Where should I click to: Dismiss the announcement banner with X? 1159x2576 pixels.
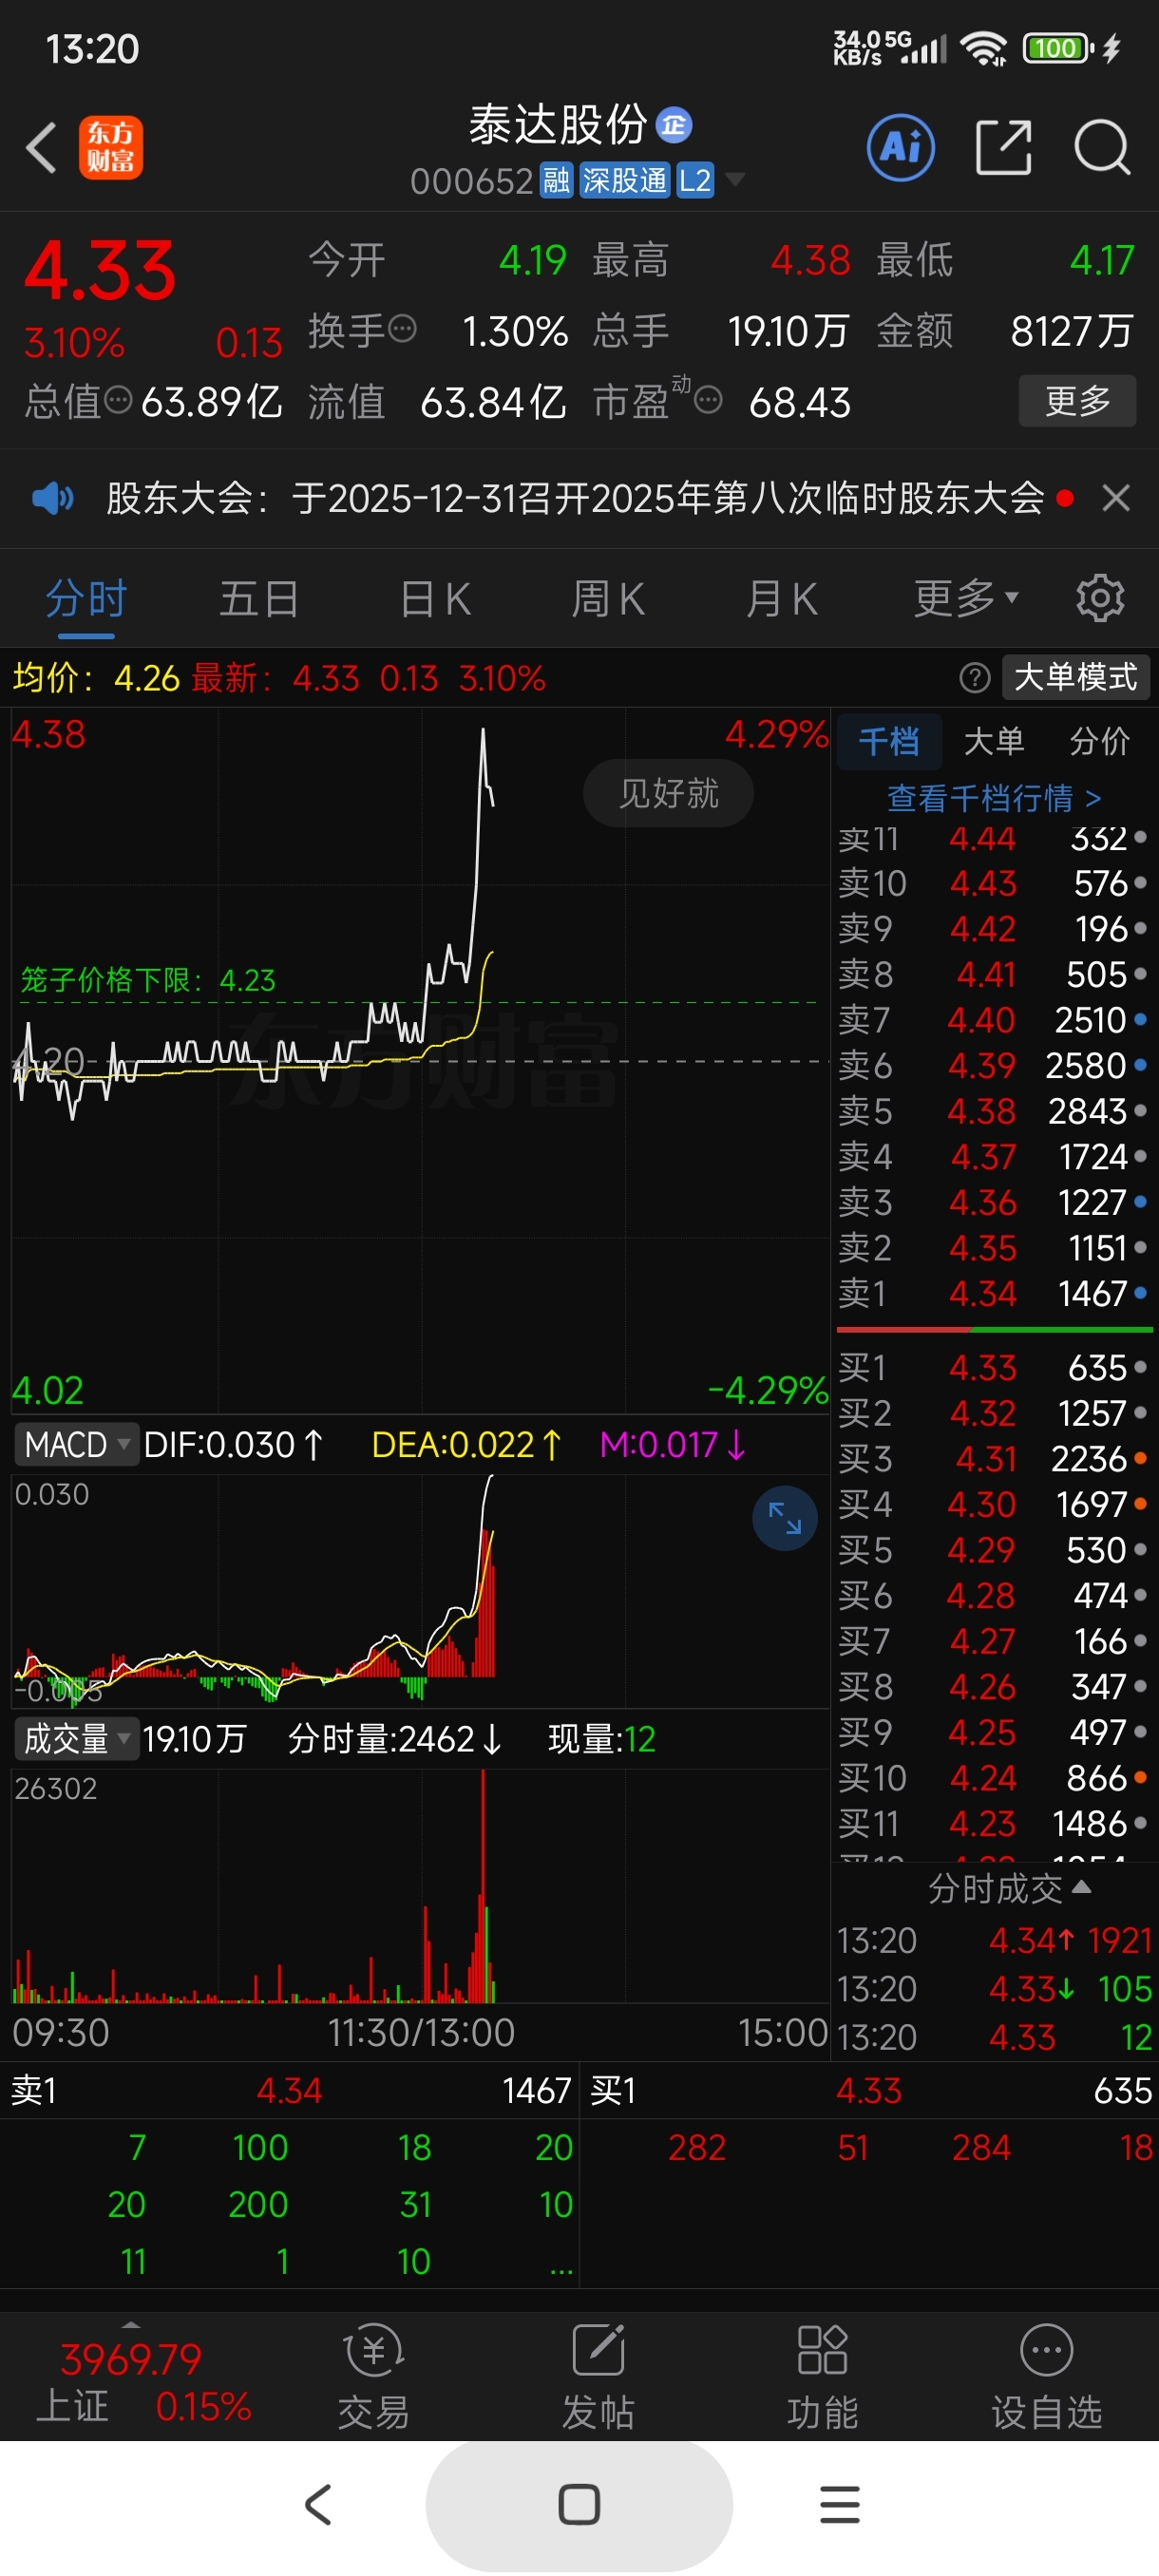coord(1116,498)
